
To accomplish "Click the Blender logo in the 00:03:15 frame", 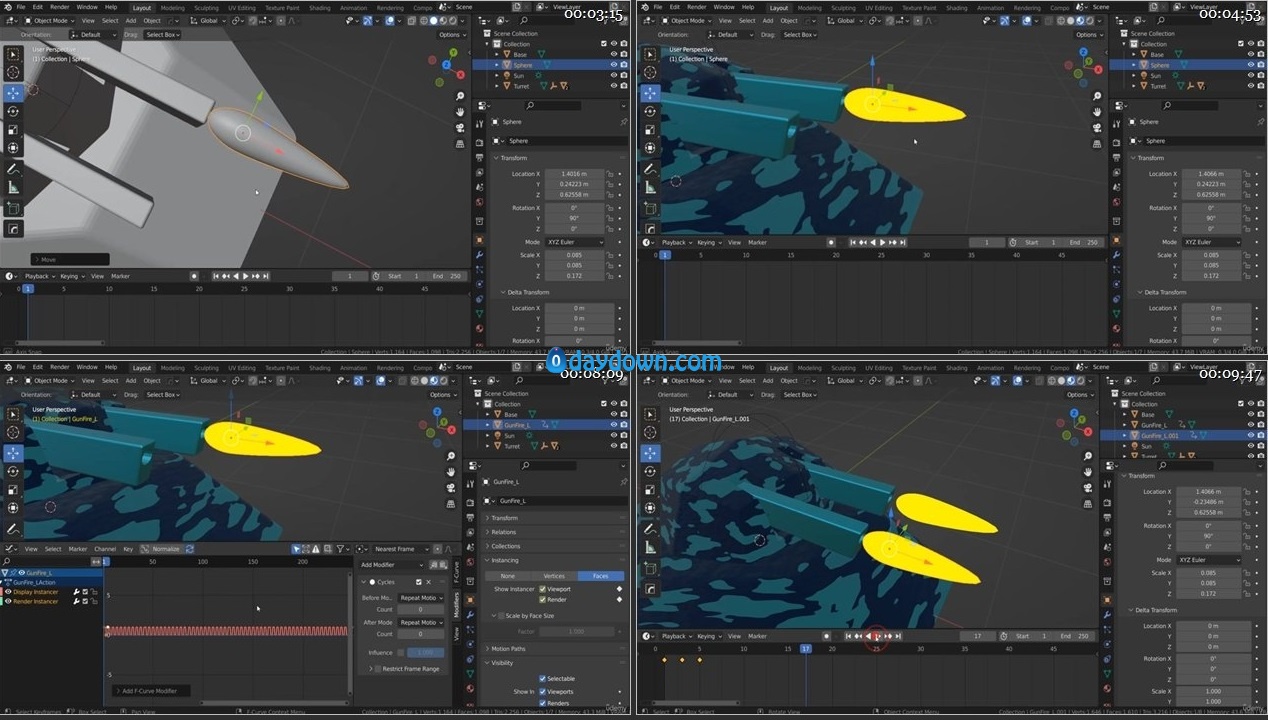I will [7, 6].
